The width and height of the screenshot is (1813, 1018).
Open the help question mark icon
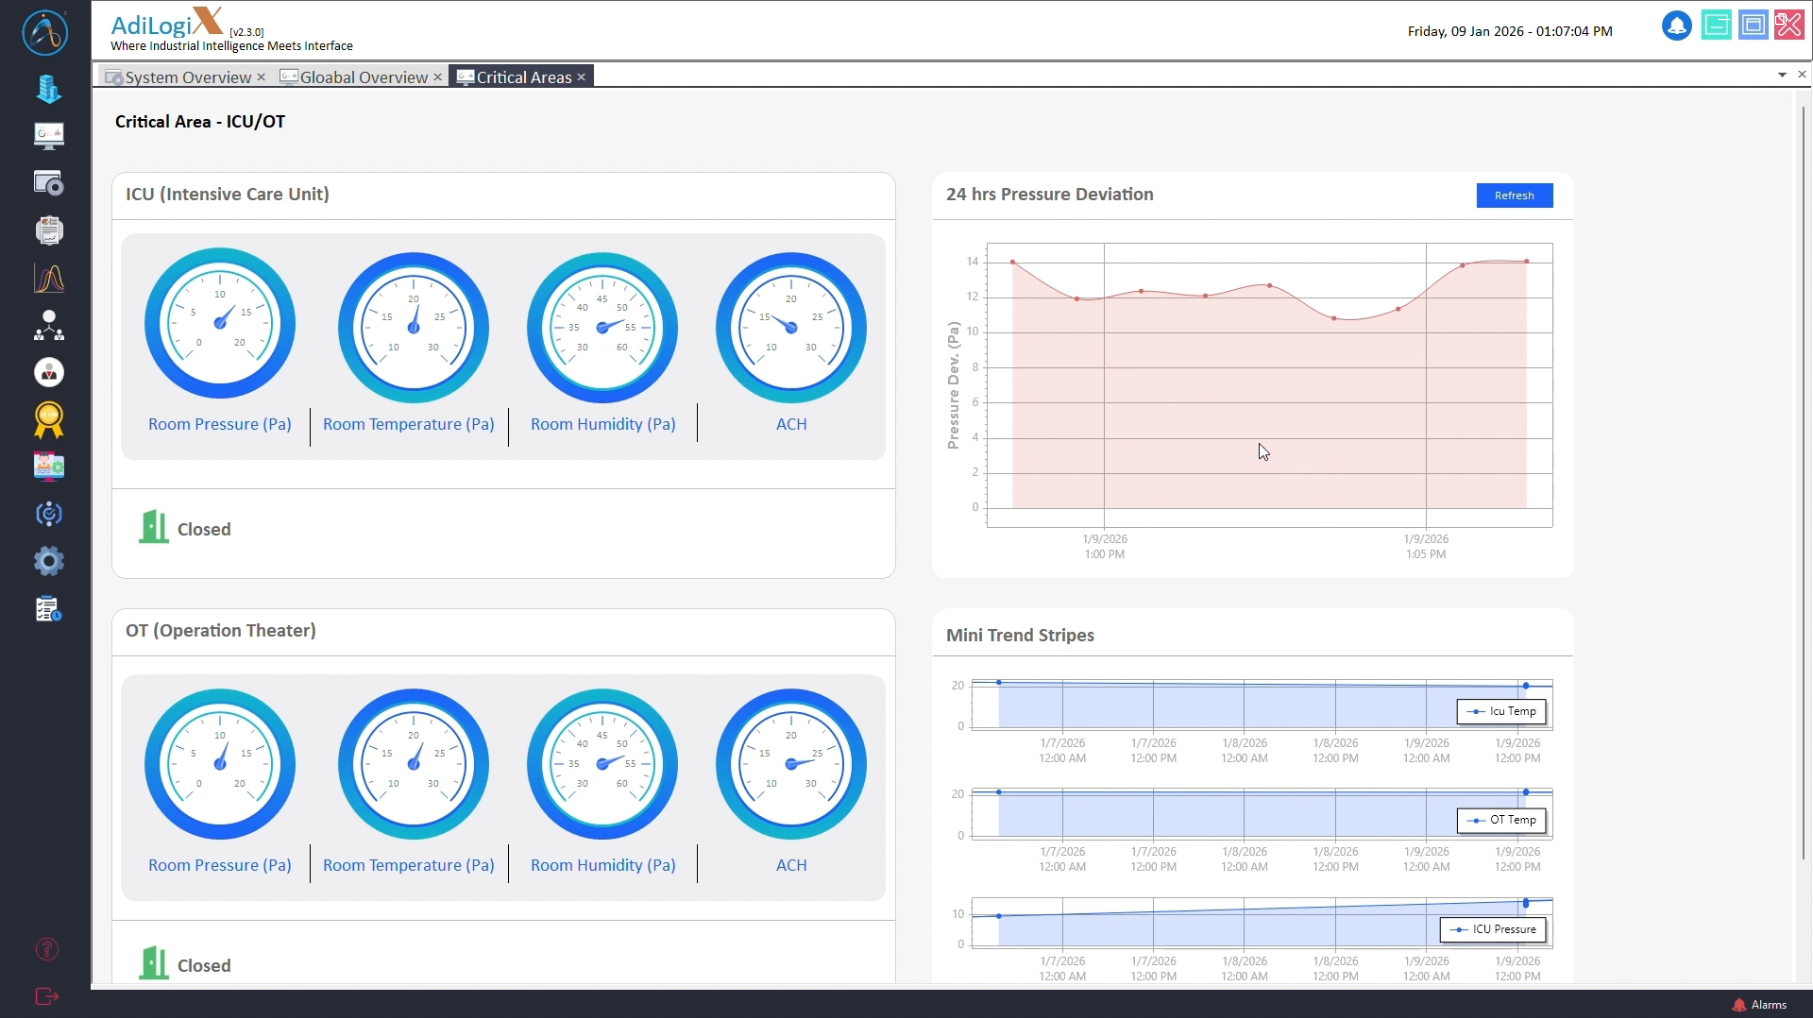click(x=47, y=949)
